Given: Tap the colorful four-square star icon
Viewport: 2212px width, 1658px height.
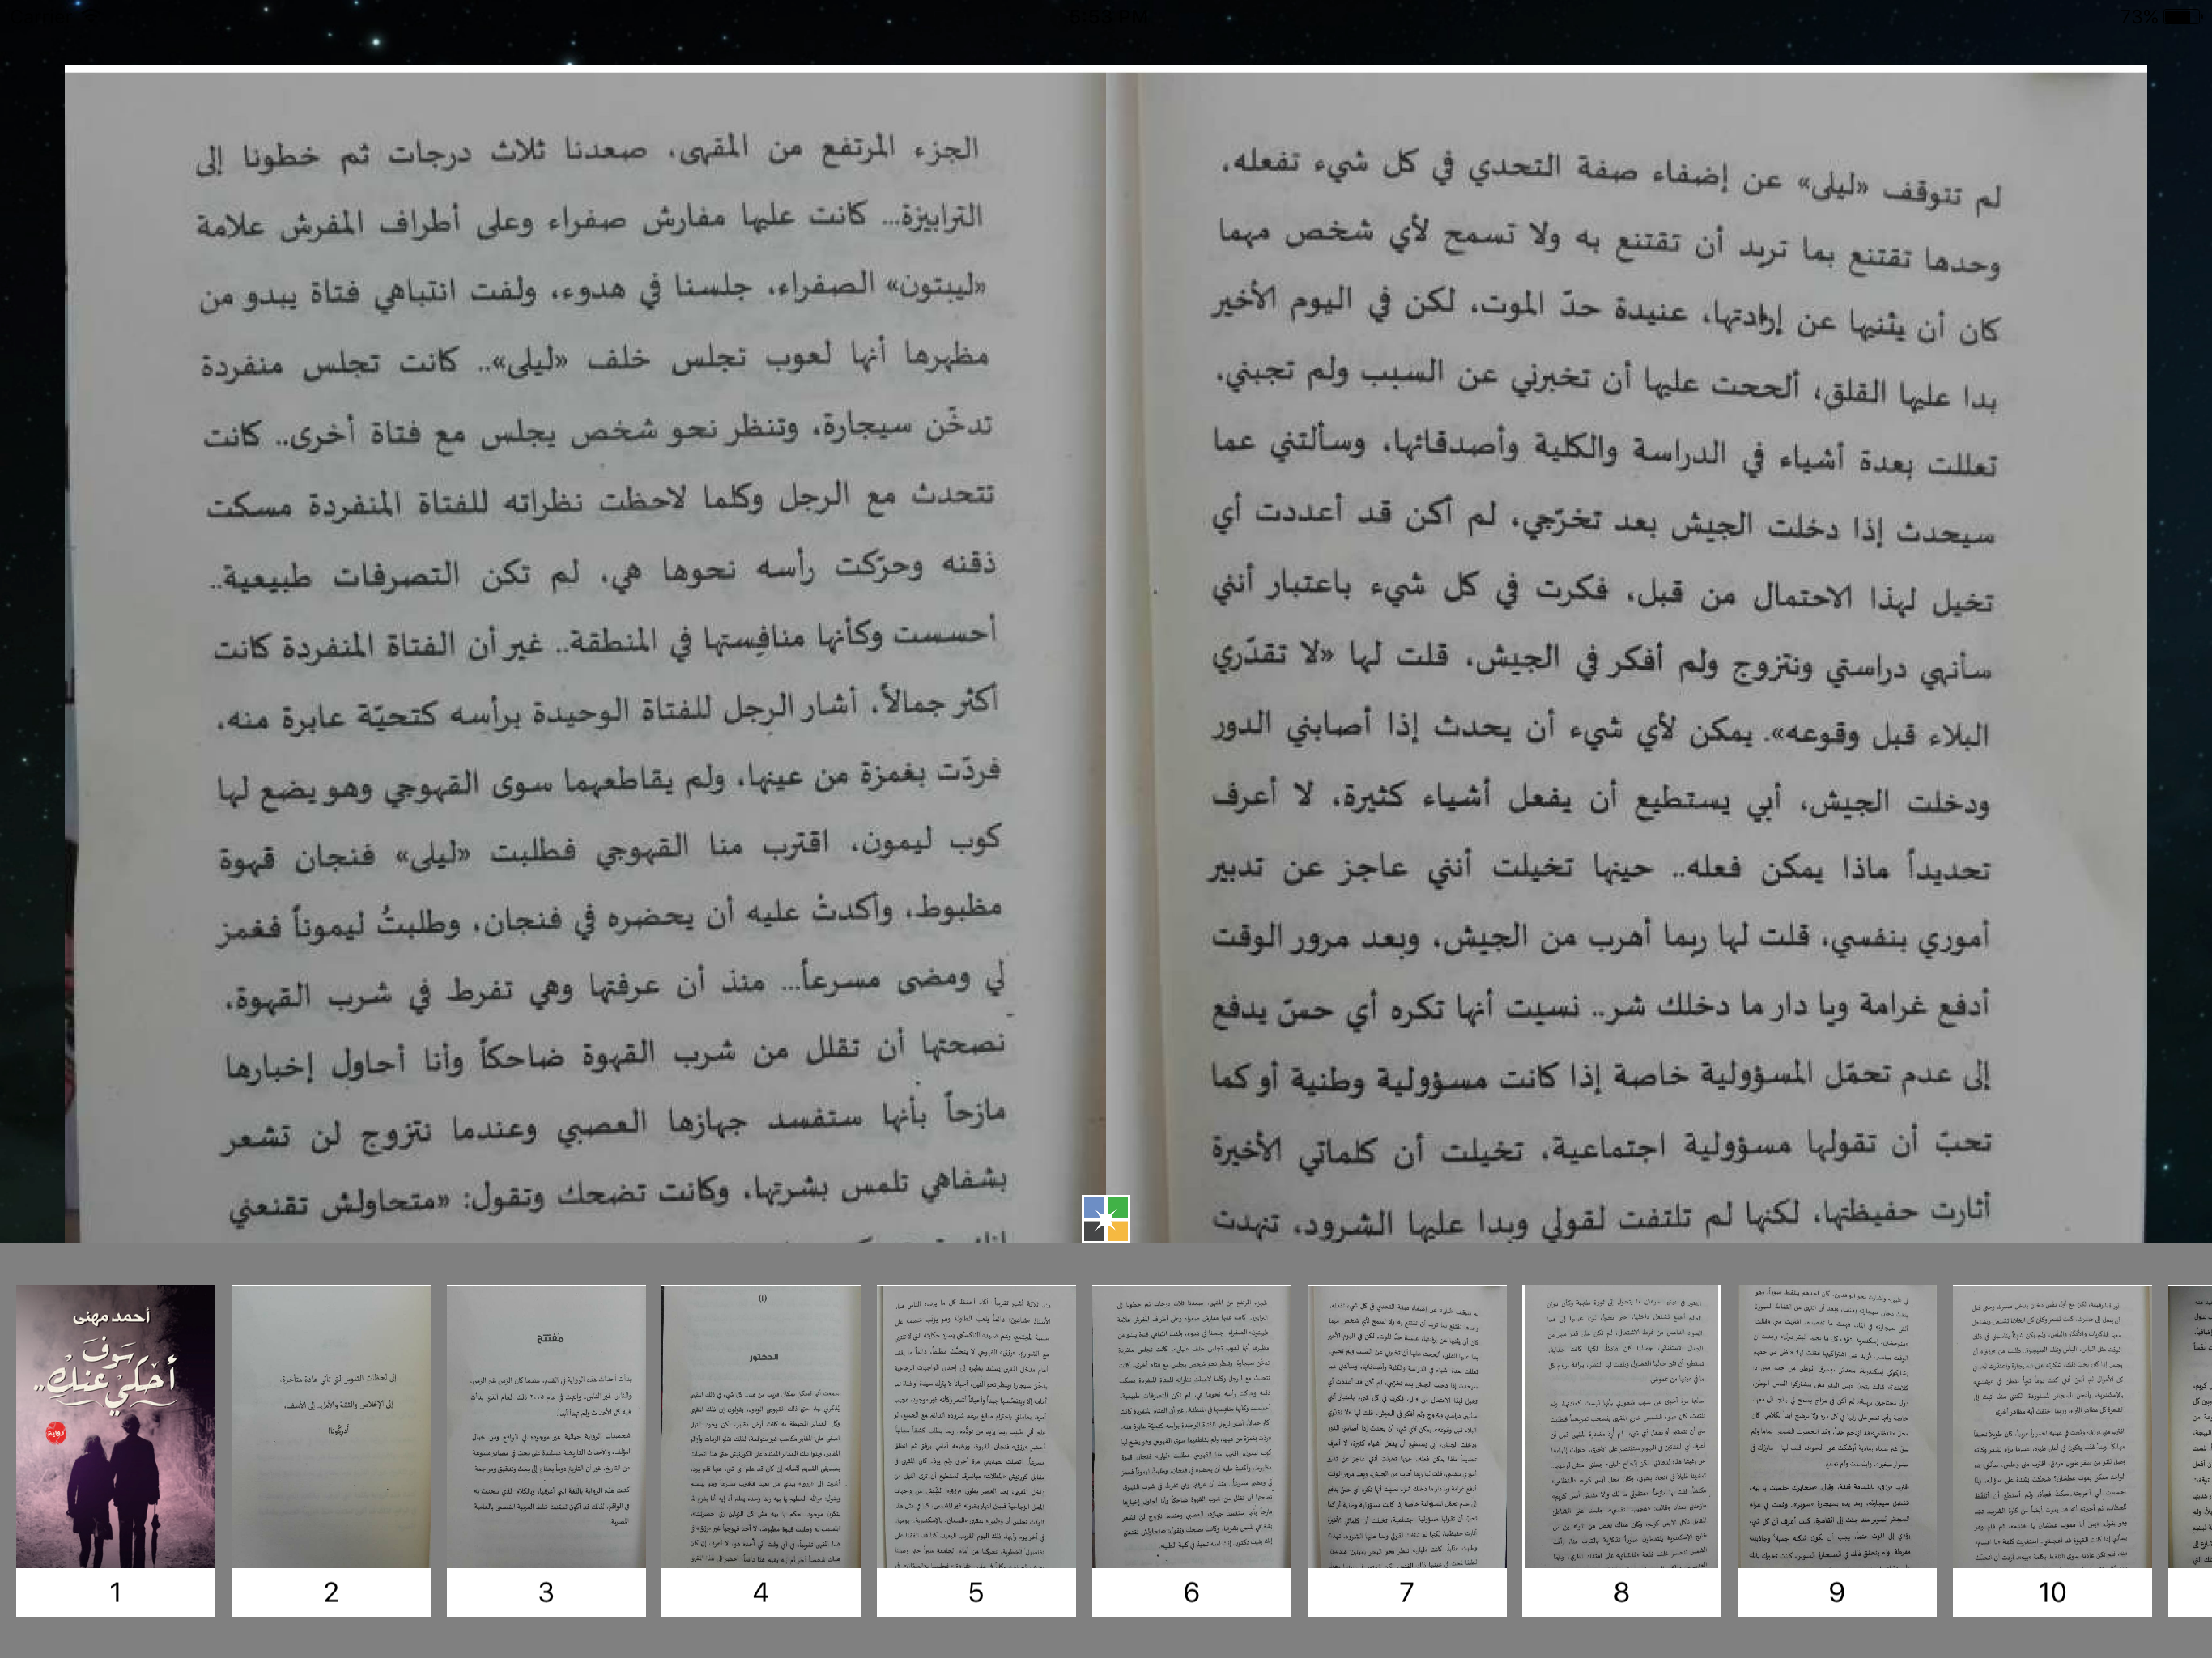Looking at the screenshot, I should pos(1105,1219).
